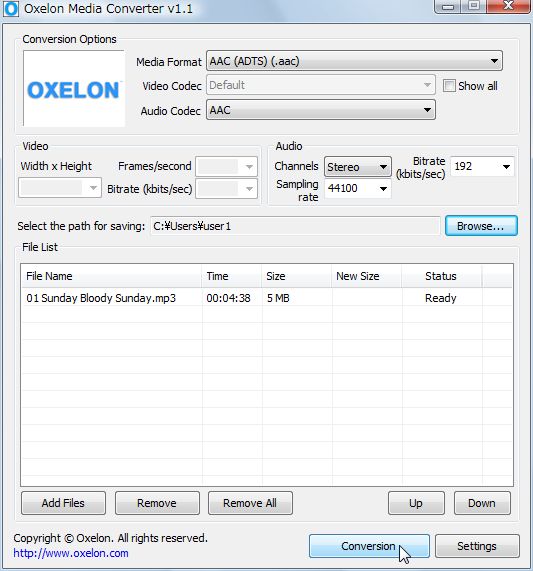Expand the audio Bitrate 192 dropdown
Screen dimensions: 533x571
[x=482, y=166]
